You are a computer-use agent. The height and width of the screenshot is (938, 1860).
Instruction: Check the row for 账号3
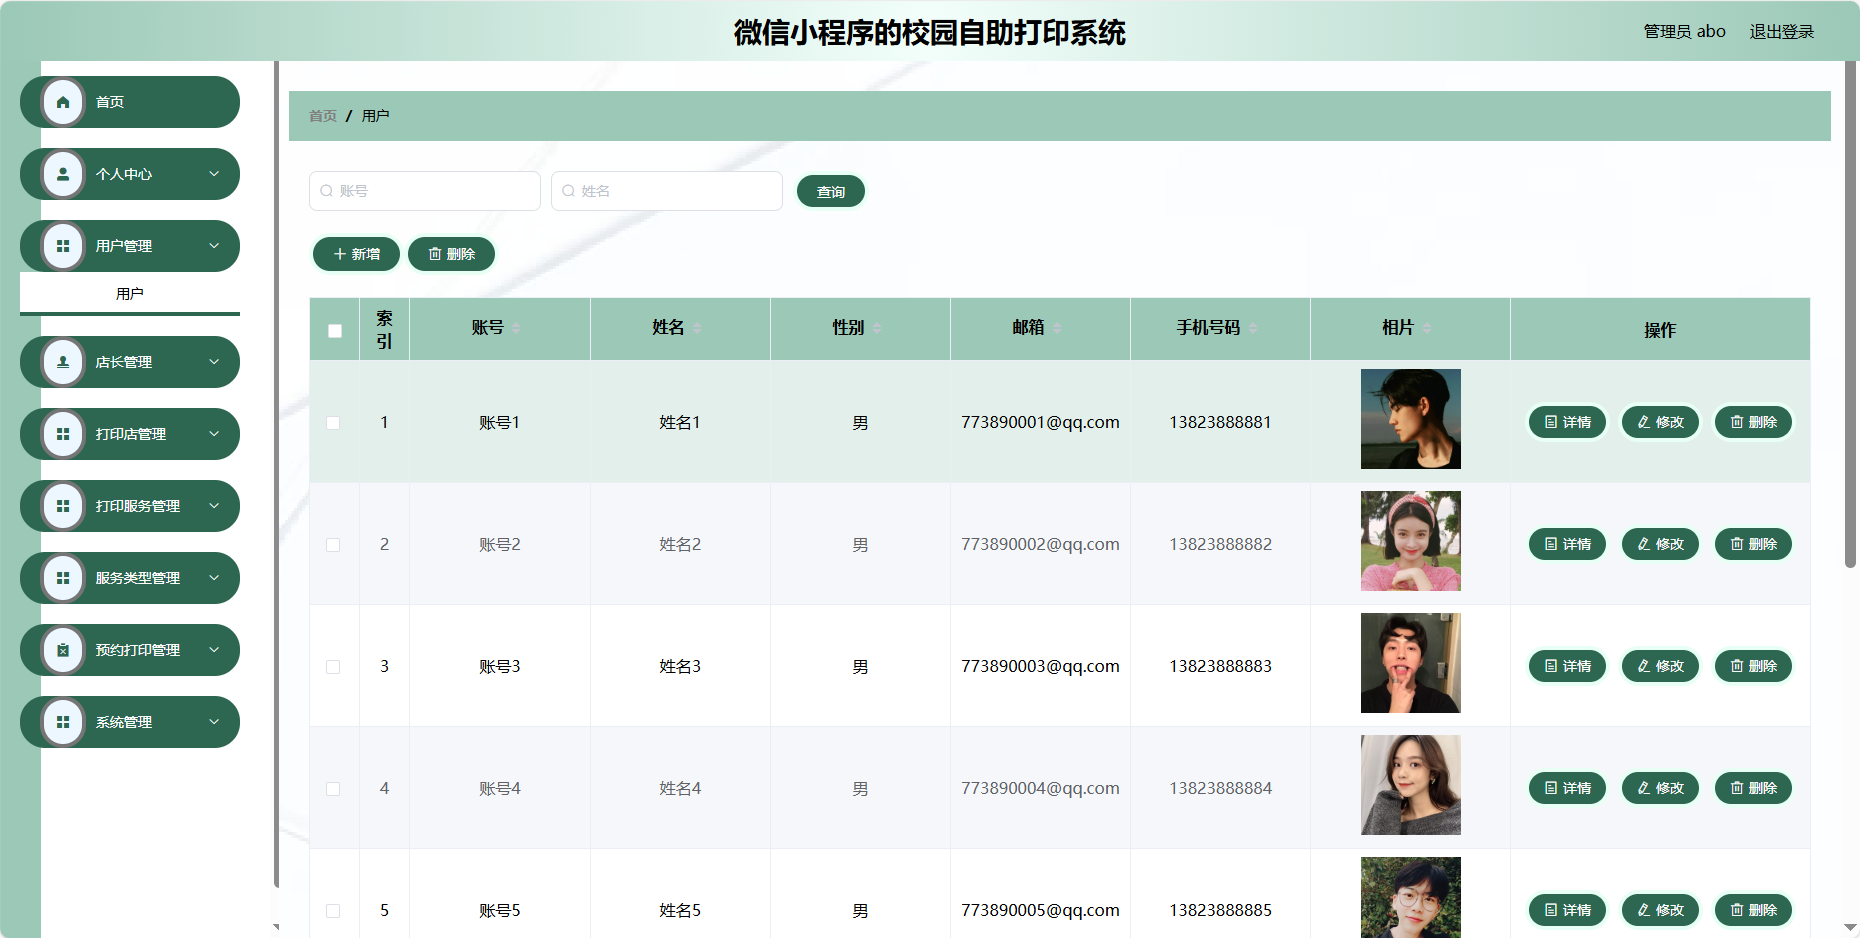(333, 667)
